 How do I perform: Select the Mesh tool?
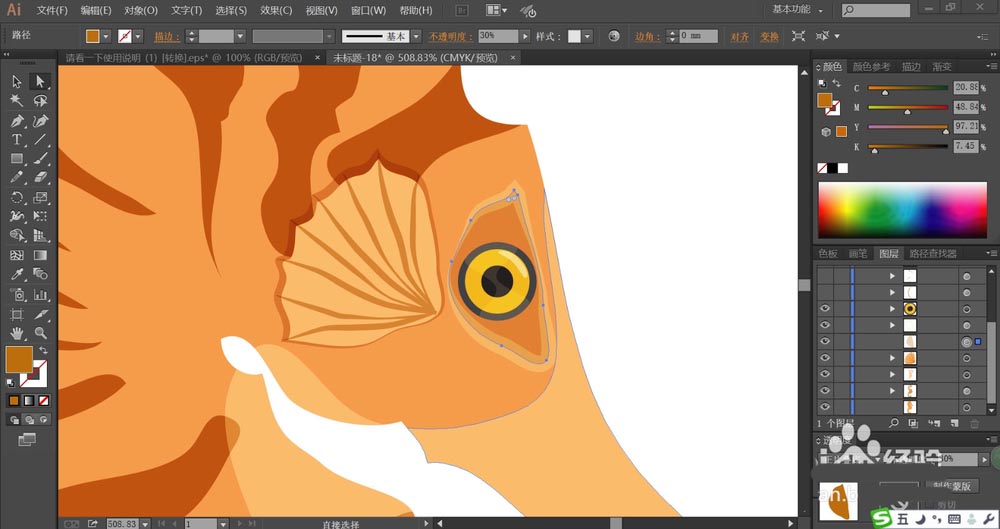click(17, 255)
